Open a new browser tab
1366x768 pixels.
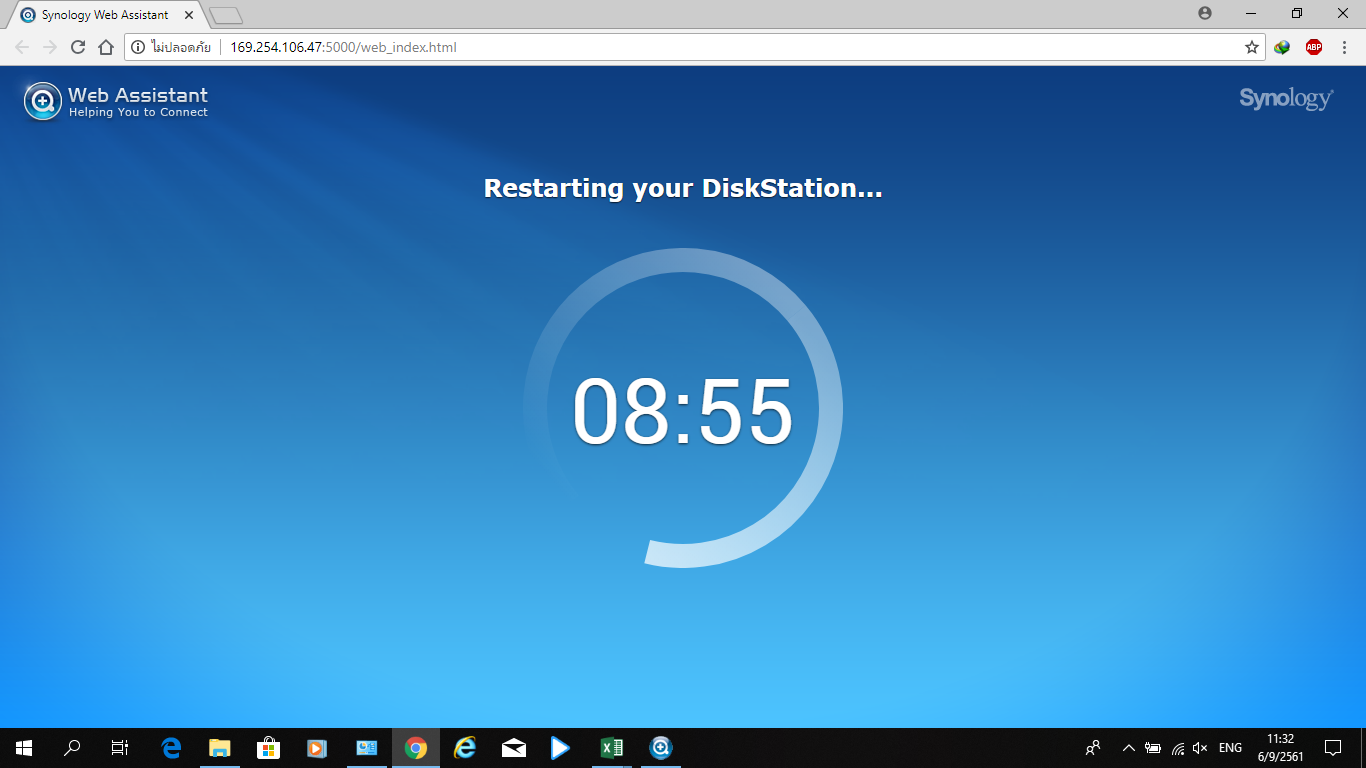(x=226, y=15)
